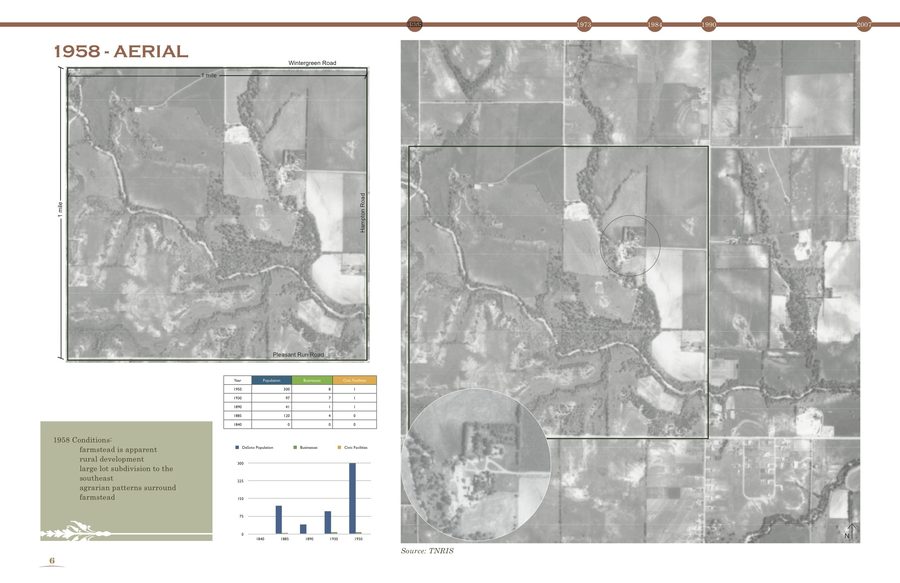Screen dimensions: 900x583
Task: Select the 1840 year row cell in table
Action: click(238, 424)
